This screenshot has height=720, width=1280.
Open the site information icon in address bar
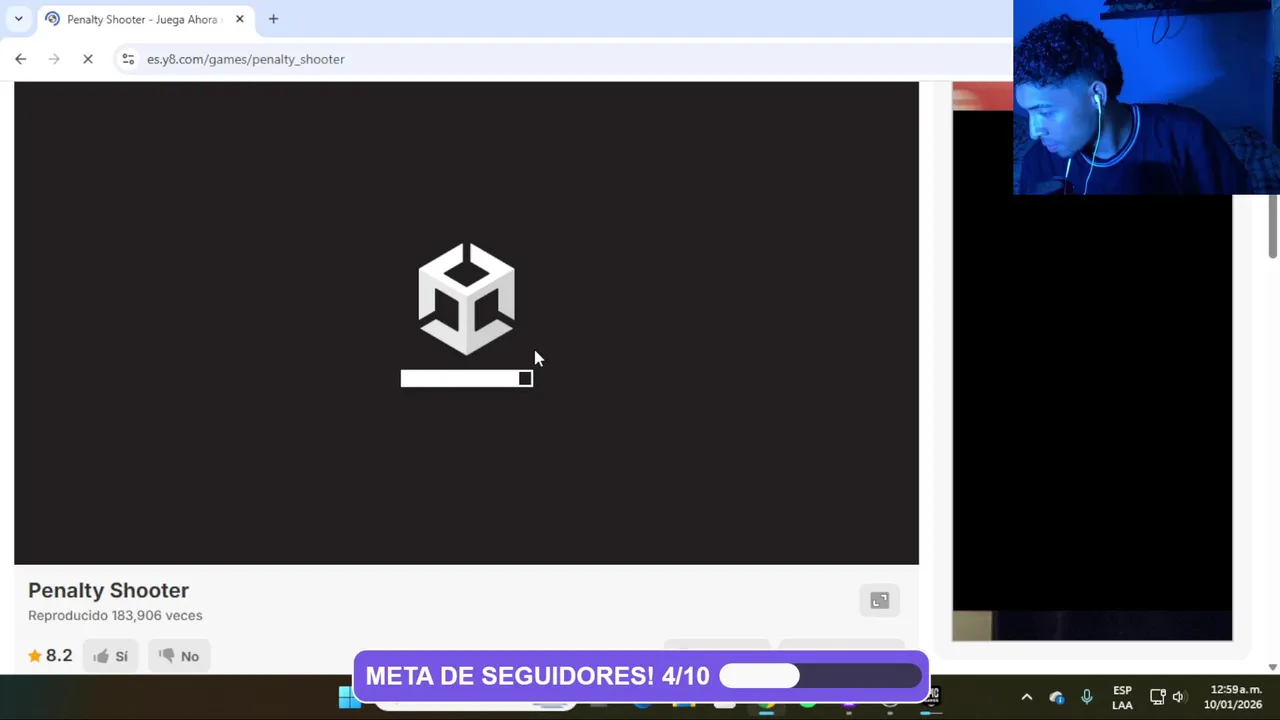click(128, 59)
